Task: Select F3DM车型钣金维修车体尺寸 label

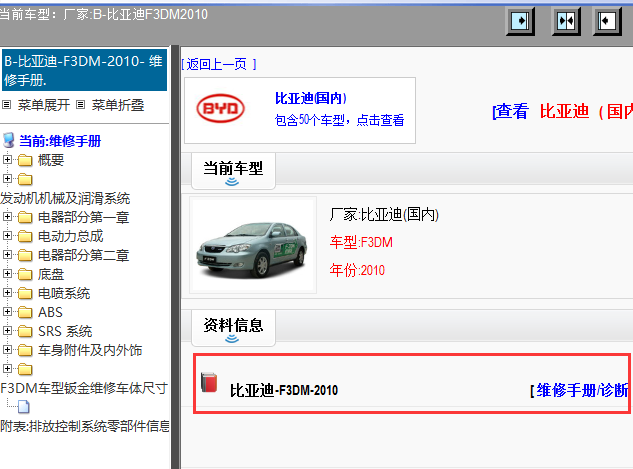Action: (84, 388)
